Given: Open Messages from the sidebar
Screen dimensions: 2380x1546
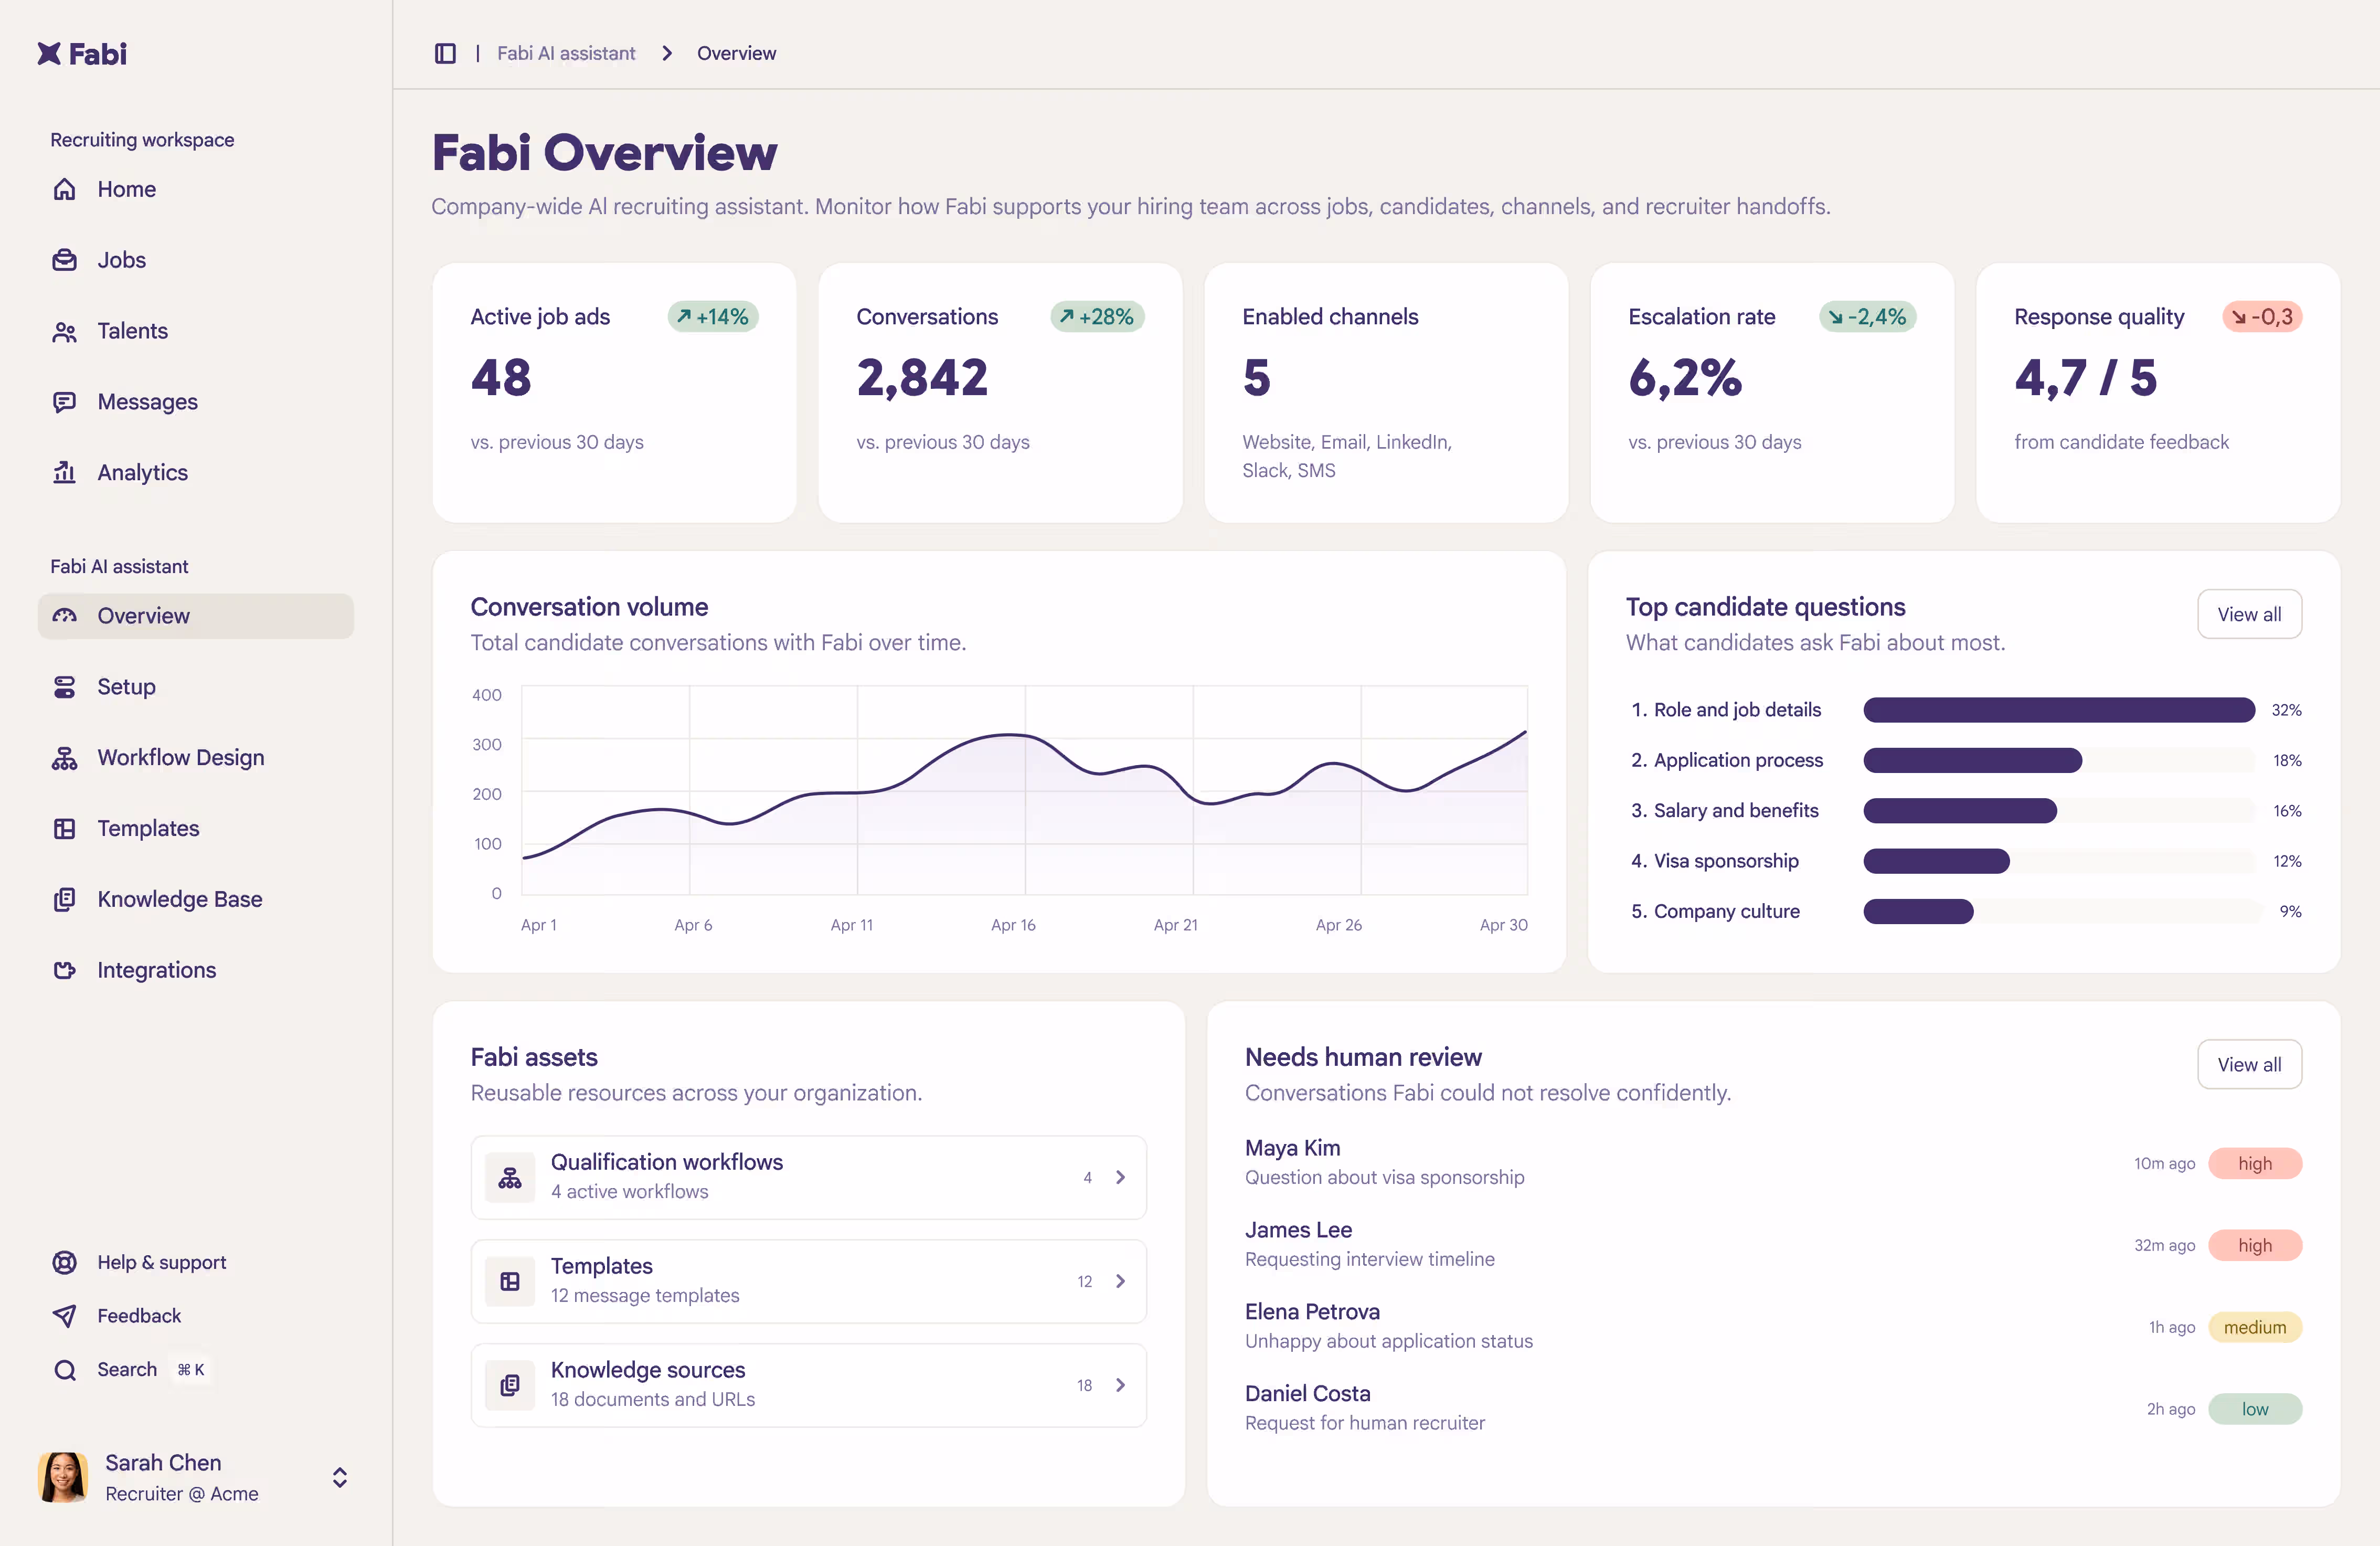Looking at the screenshot, I should [x=196, y=402].
